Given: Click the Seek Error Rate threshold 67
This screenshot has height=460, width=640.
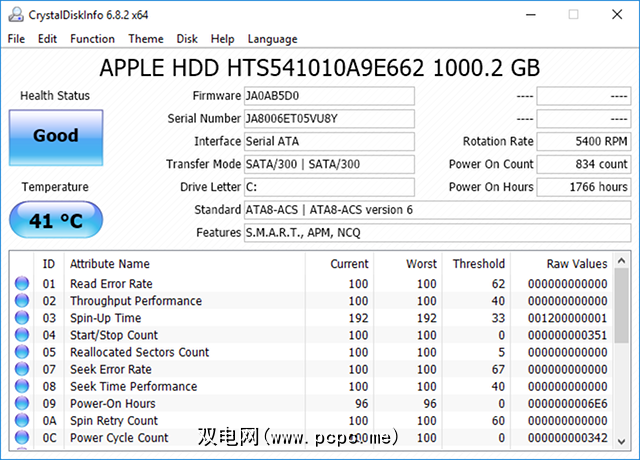Looking at the screenshot, I should [498, 369].
